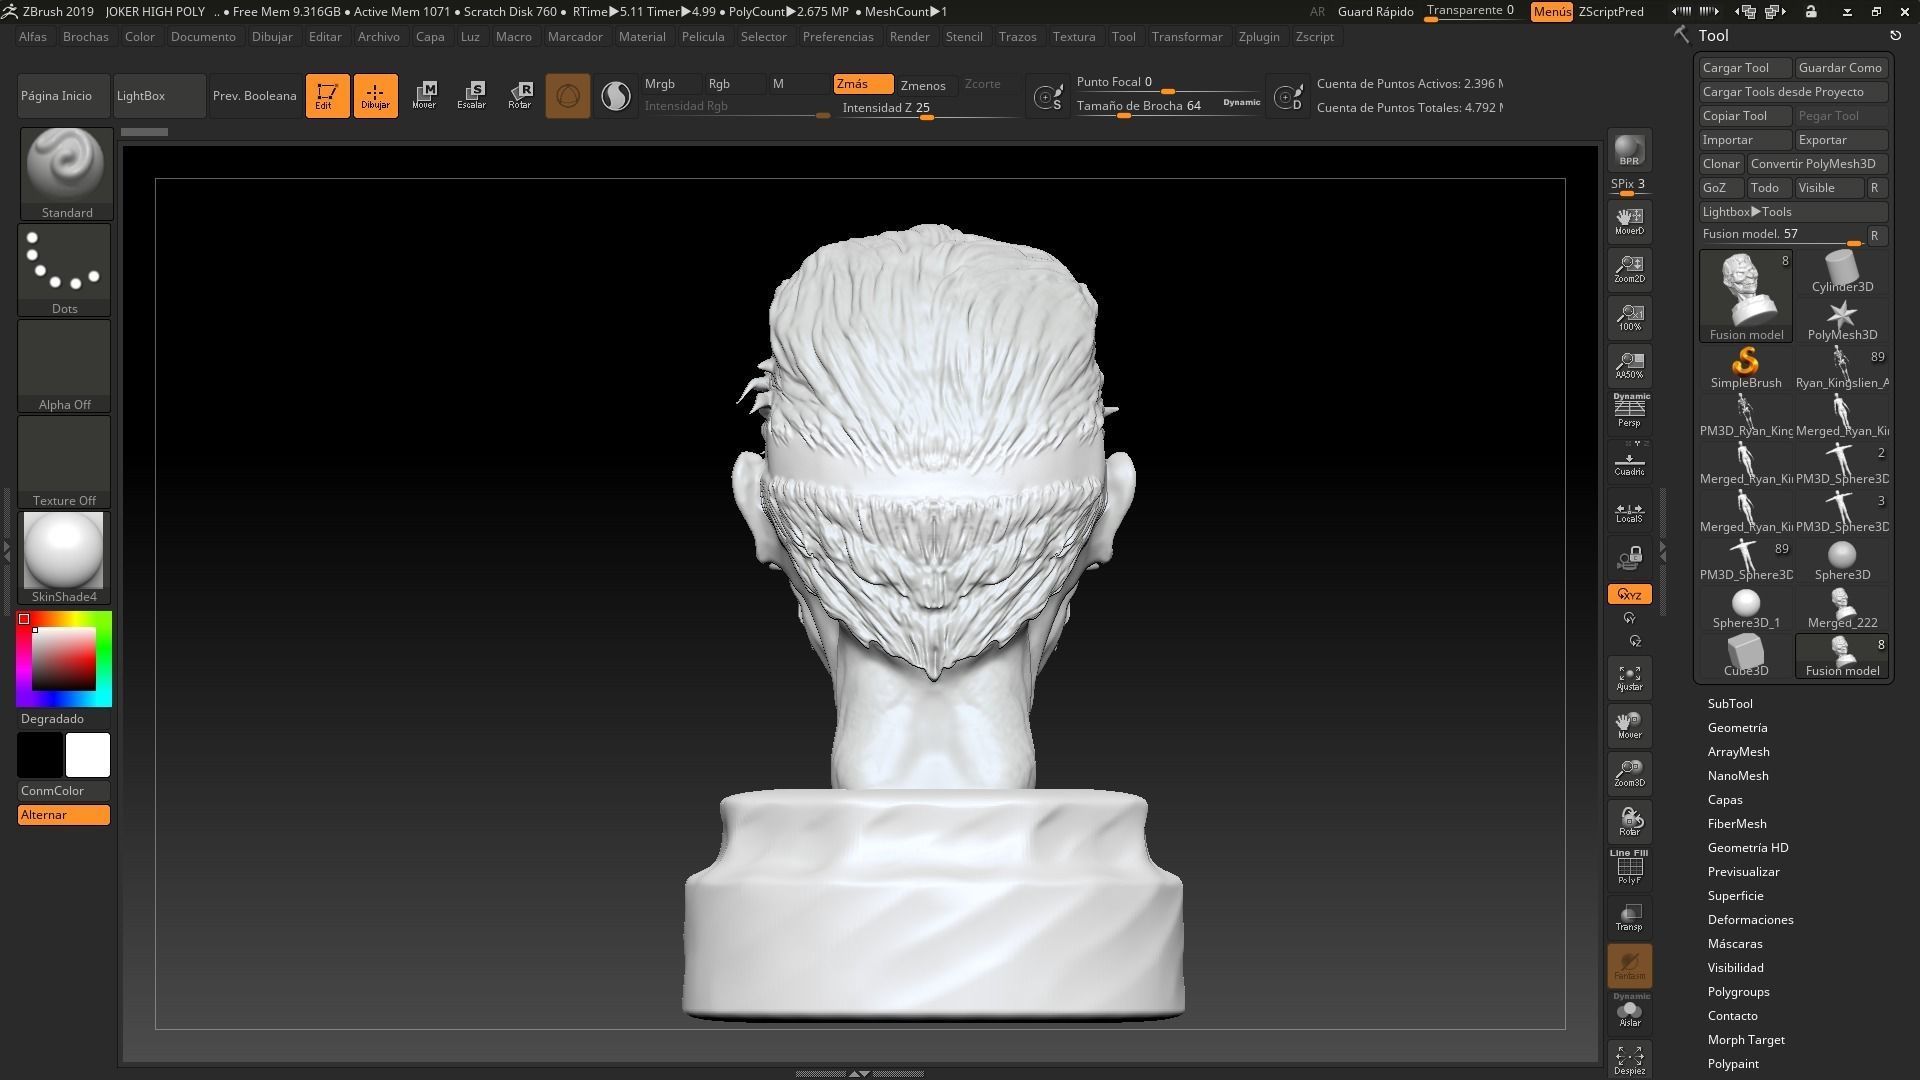Open the Archivo menu

378,37
